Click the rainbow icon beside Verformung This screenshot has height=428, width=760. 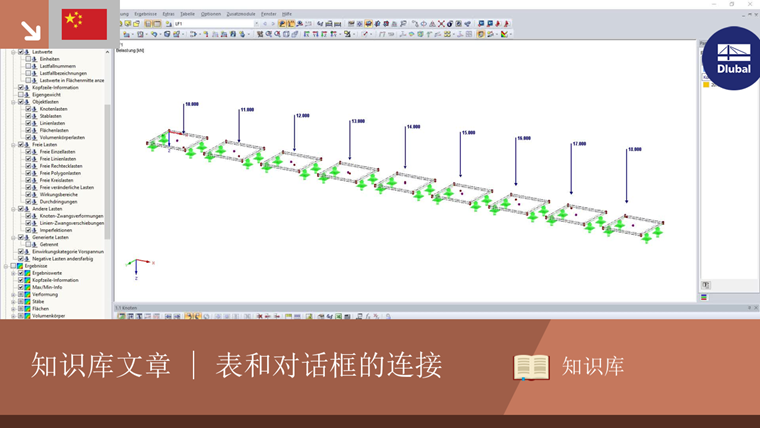(x=28, y=295)
